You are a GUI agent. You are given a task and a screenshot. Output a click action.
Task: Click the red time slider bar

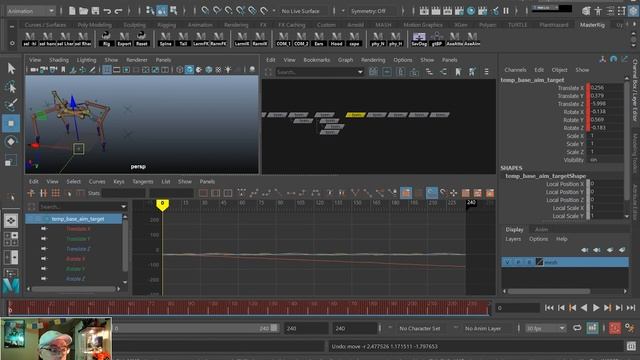(249, 307)
